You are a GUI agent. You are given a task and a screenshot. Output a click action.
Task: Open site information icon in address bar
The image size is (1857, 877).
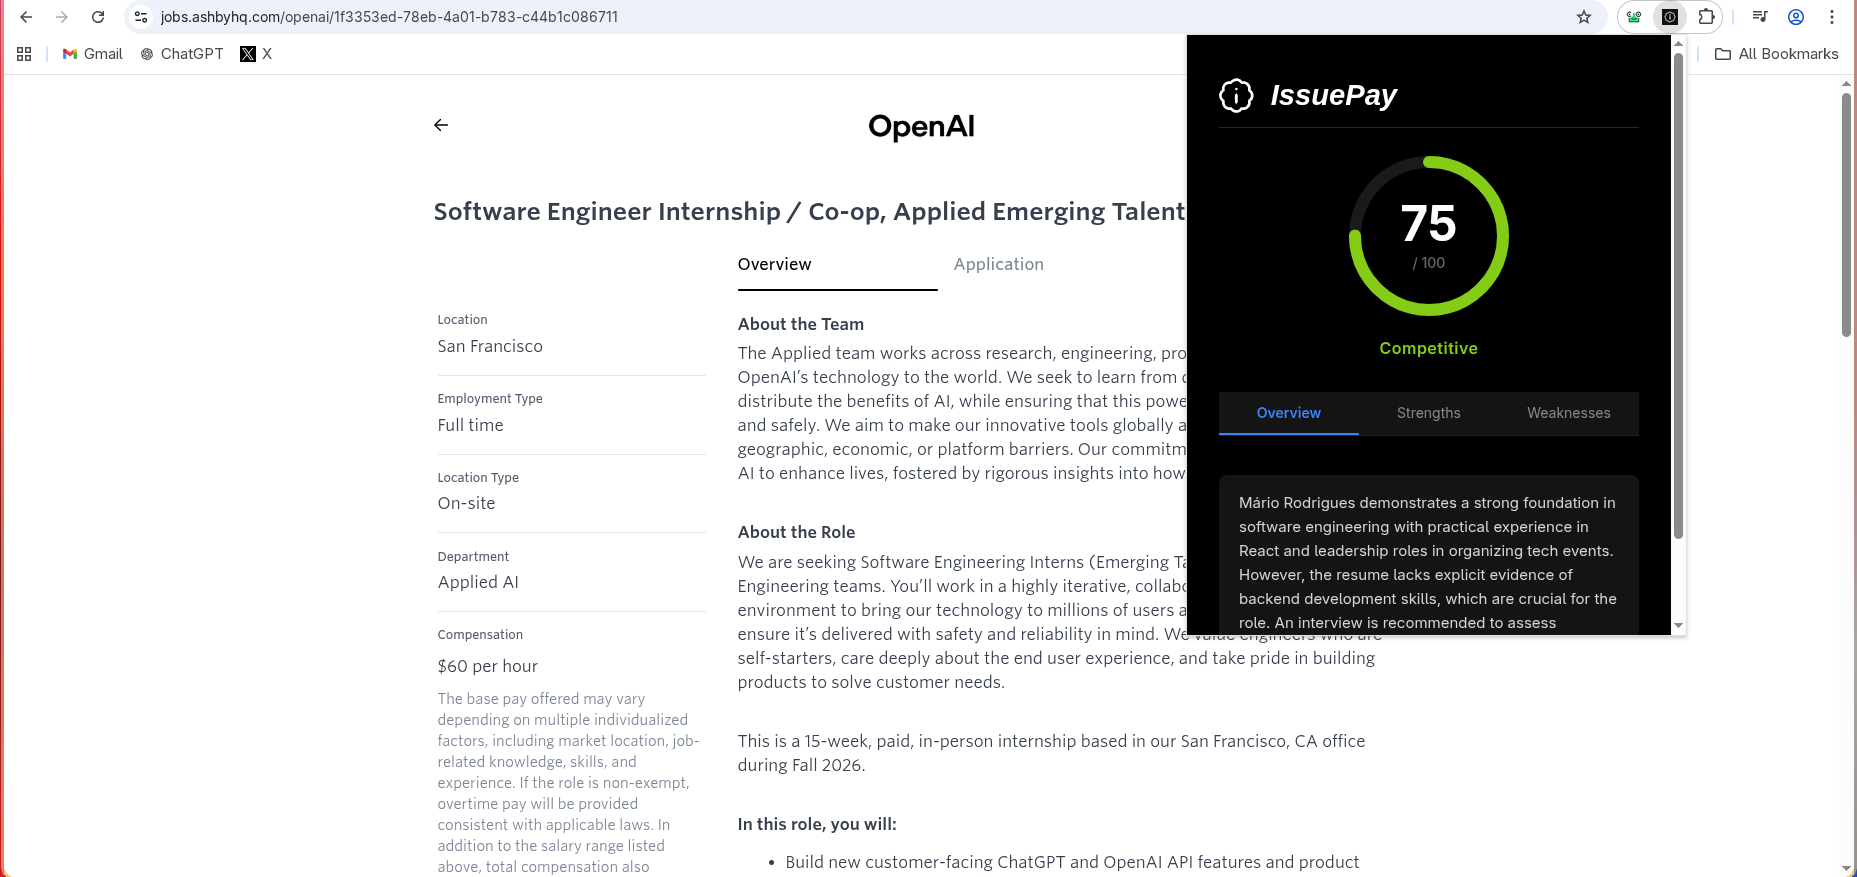click(141, 17)
